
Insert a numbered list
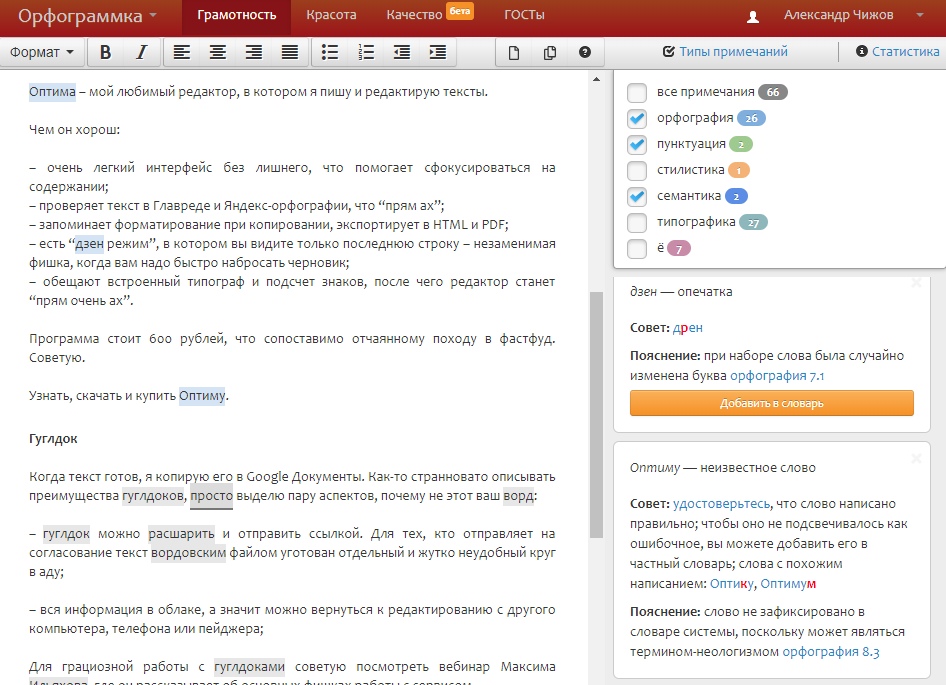pyautogui.click(x=366, y=53)
